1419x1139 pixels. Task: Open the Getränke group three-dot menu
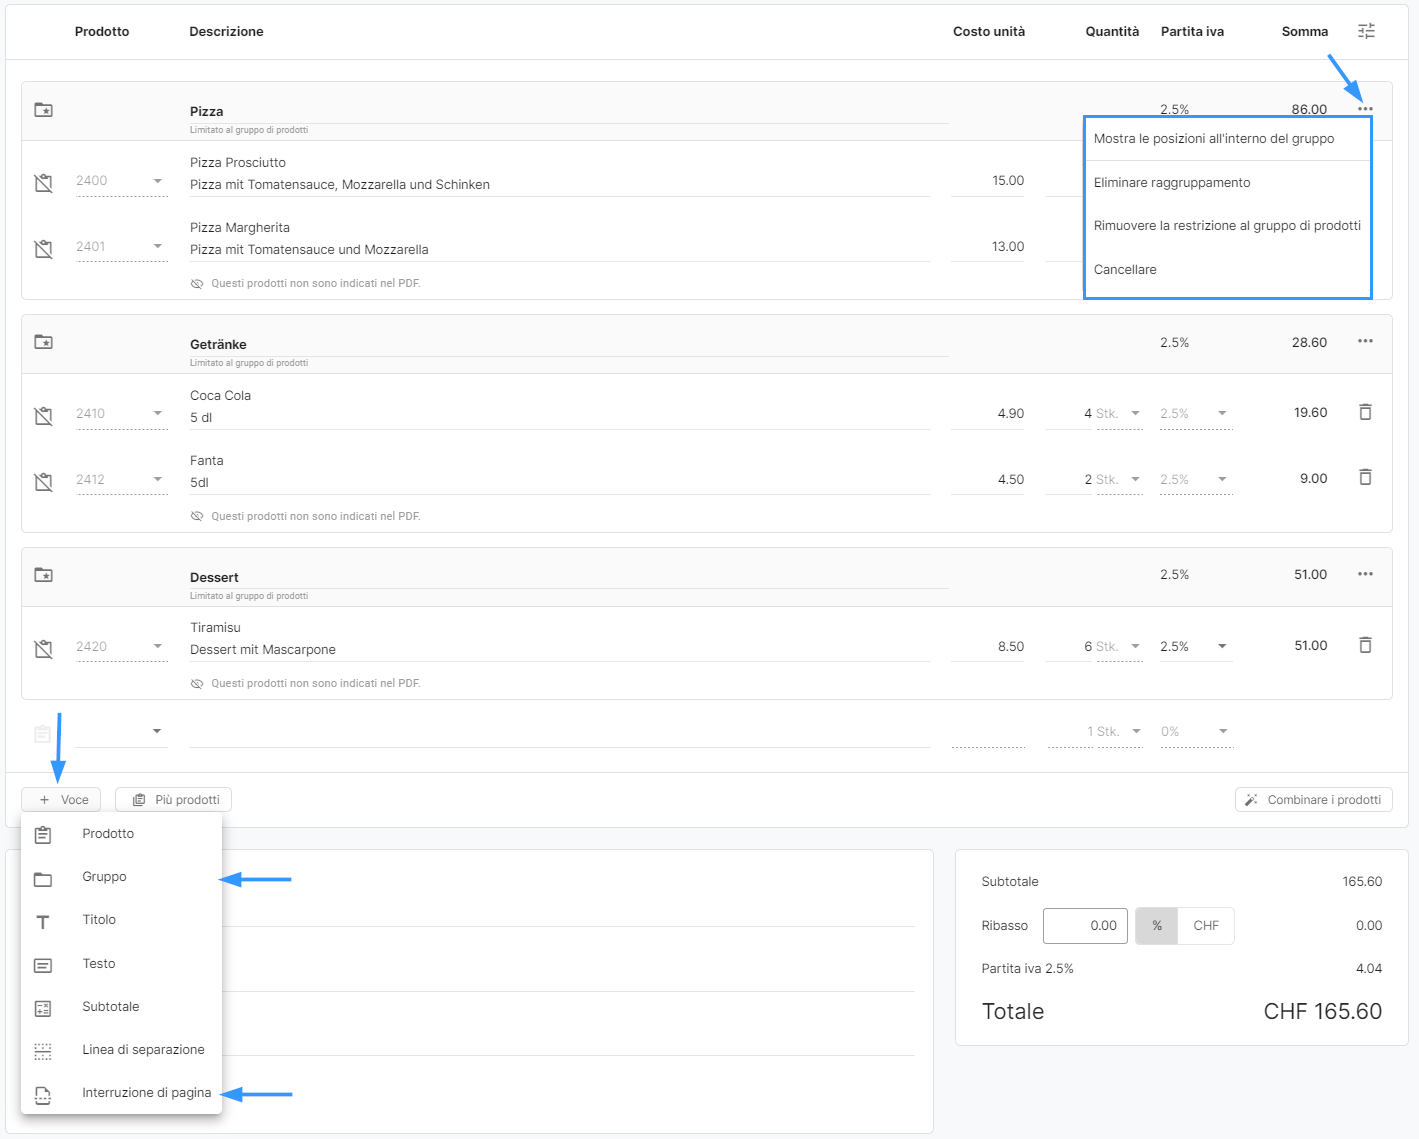point(1365,342)
